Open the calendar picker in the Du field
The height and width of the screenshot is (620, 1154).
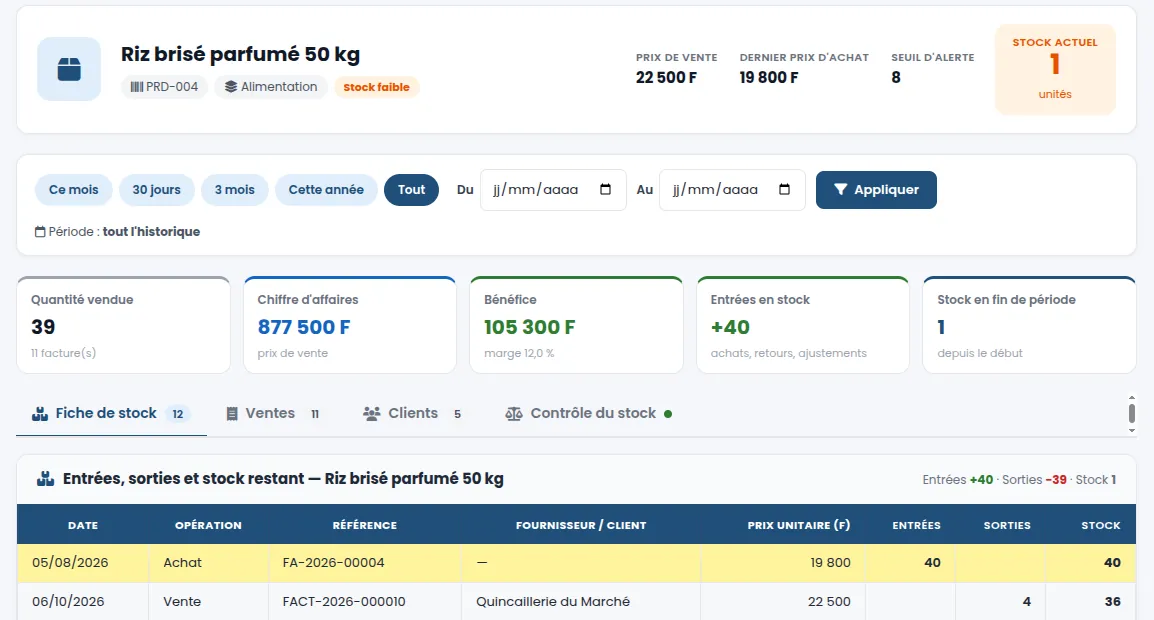tap(606, 189)
